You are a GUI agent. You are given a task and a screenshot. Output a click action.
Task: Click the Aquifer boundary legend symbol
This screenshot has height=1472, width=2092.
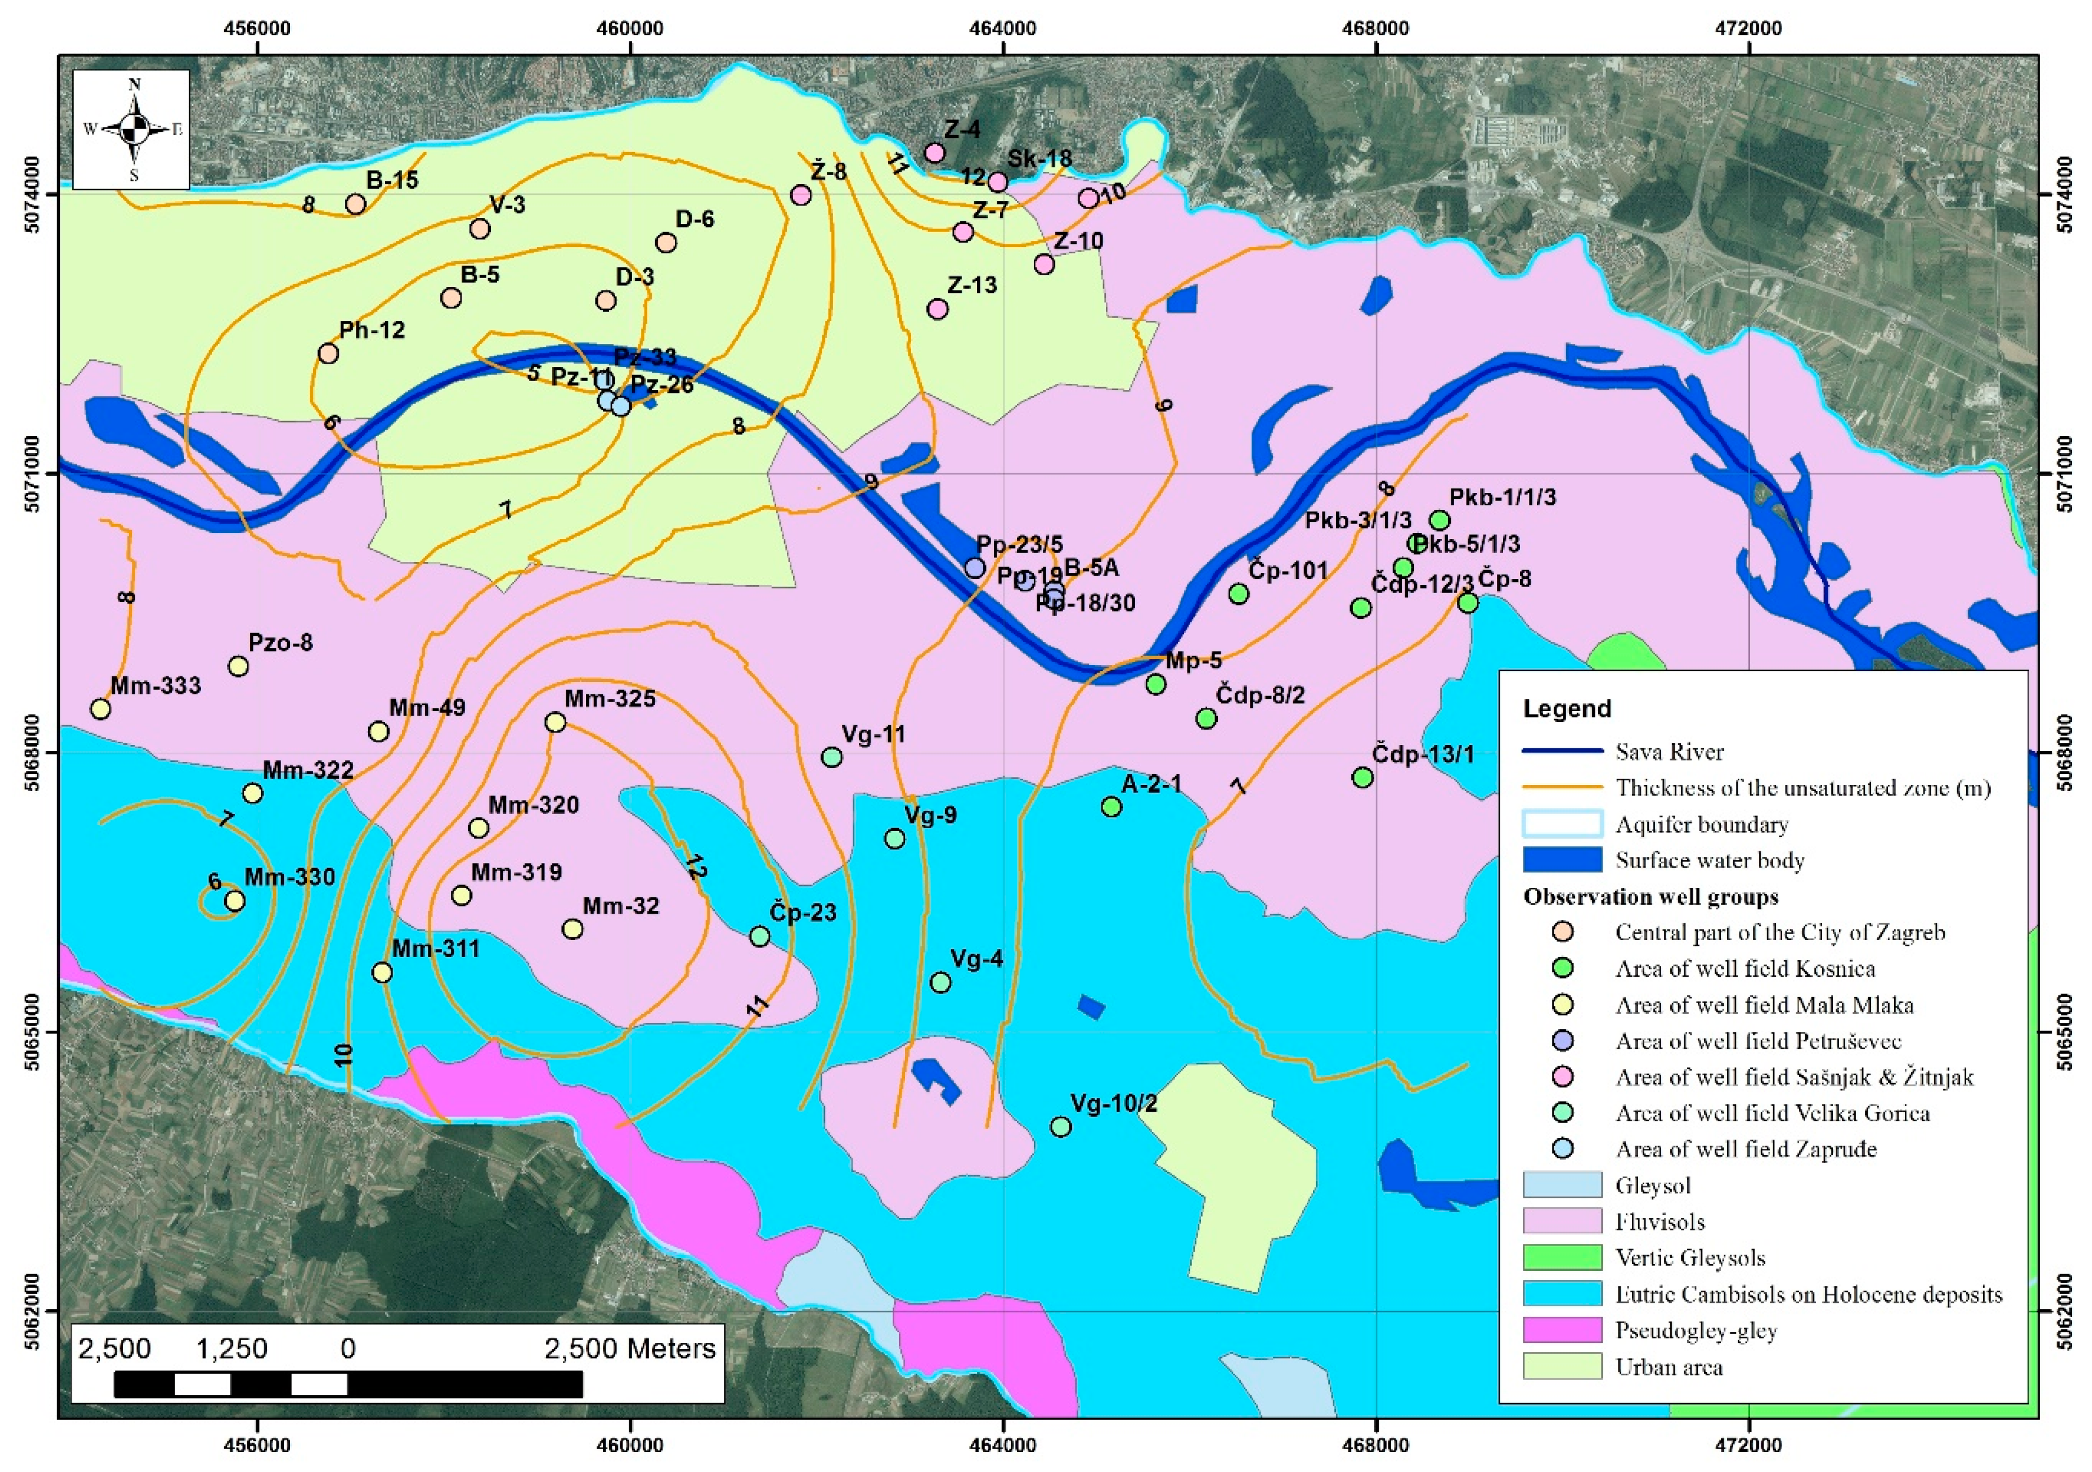coord(1562,824)
